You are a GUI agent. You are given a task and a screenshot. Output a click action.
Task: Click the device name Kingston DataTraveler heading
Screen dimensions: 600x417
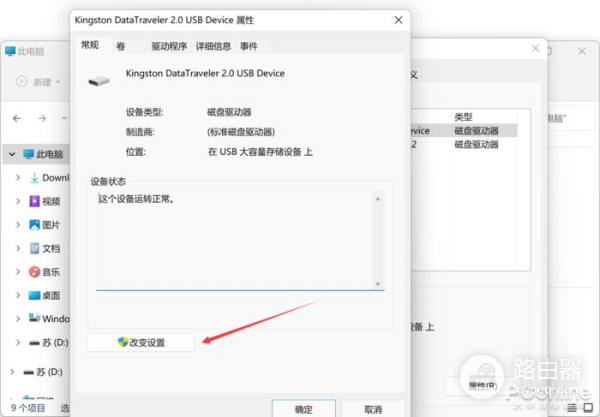pyautogui.click(x=205, y=73)
